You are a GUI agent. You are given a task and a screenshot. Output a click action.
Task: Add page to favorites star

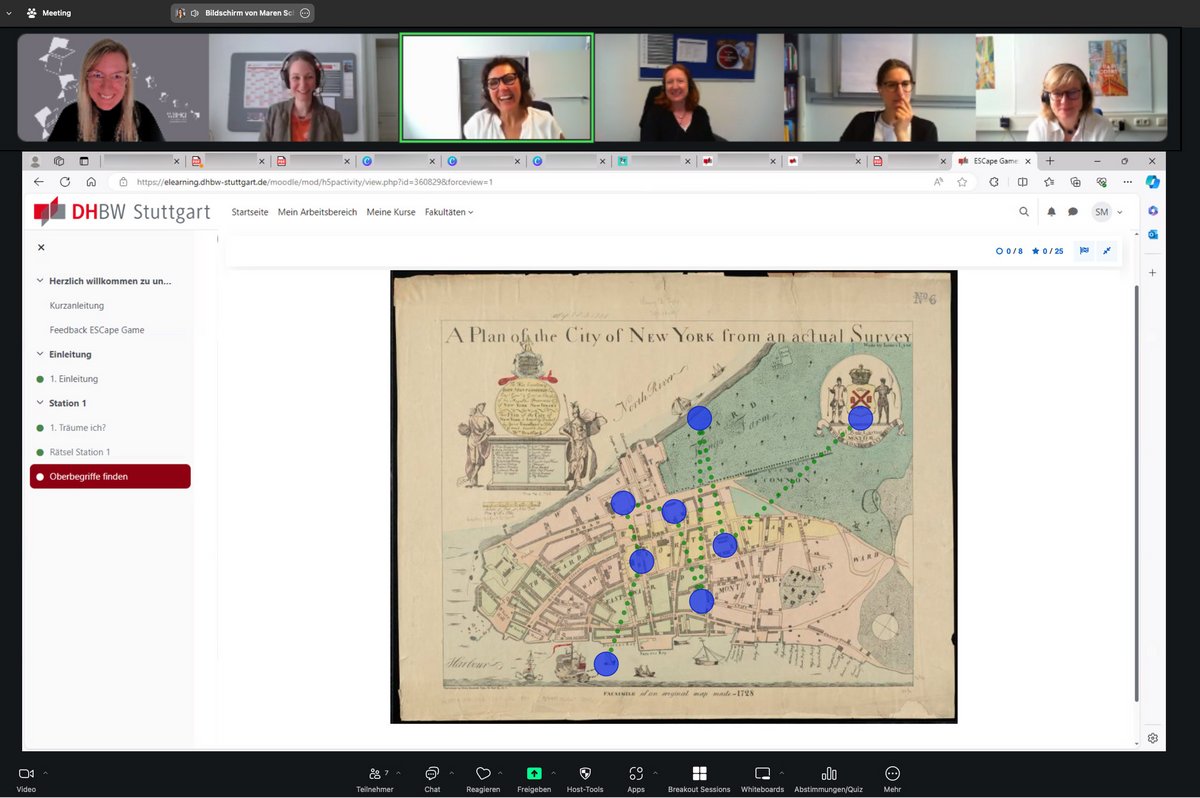coord(962,182)
